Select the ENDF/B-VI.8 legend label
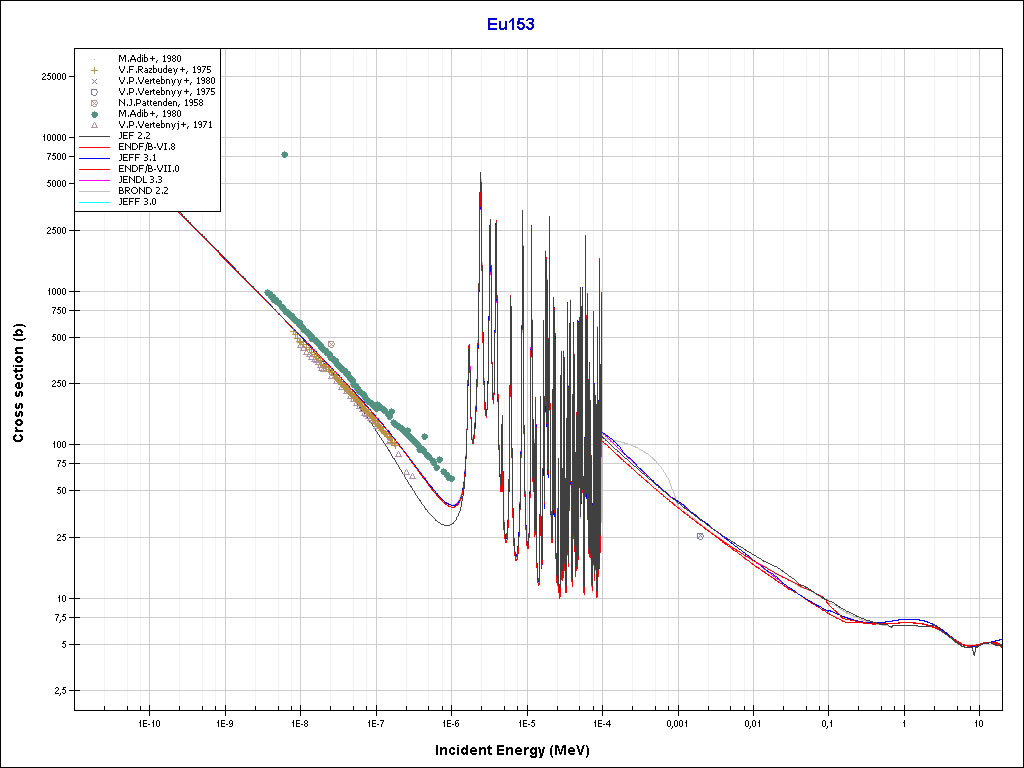The image size is (1024, 768). 148,147
